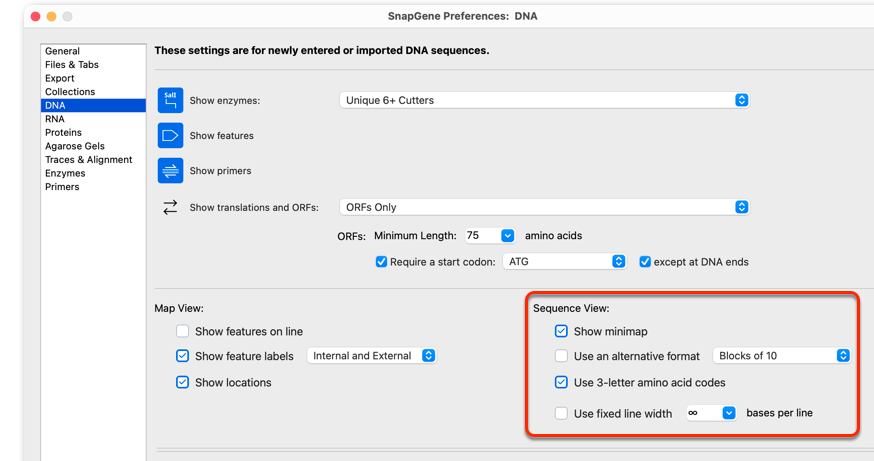The image size is (874, 461).
Task: Open Collections preferences
Action: 93,92
